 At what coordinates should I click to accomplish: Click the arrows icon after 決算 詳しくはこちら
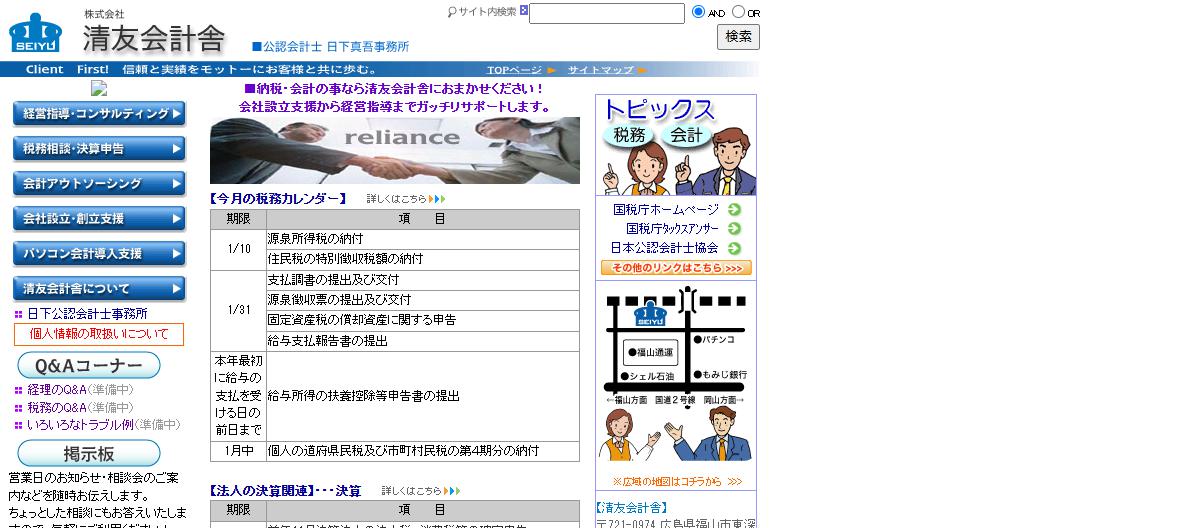click(x=452, y=491)
